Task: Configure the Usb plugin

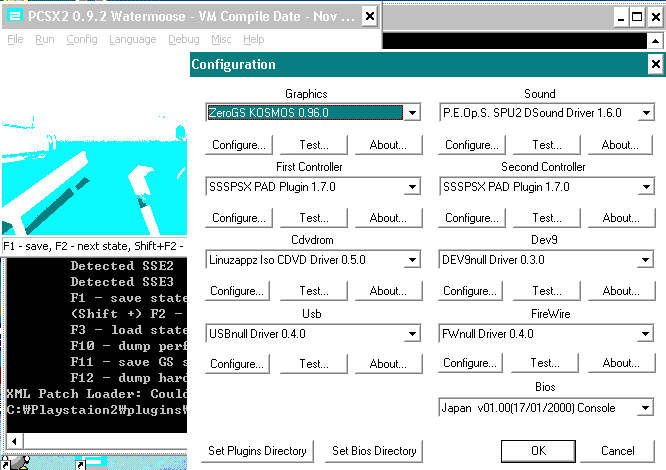Action: 237,364
